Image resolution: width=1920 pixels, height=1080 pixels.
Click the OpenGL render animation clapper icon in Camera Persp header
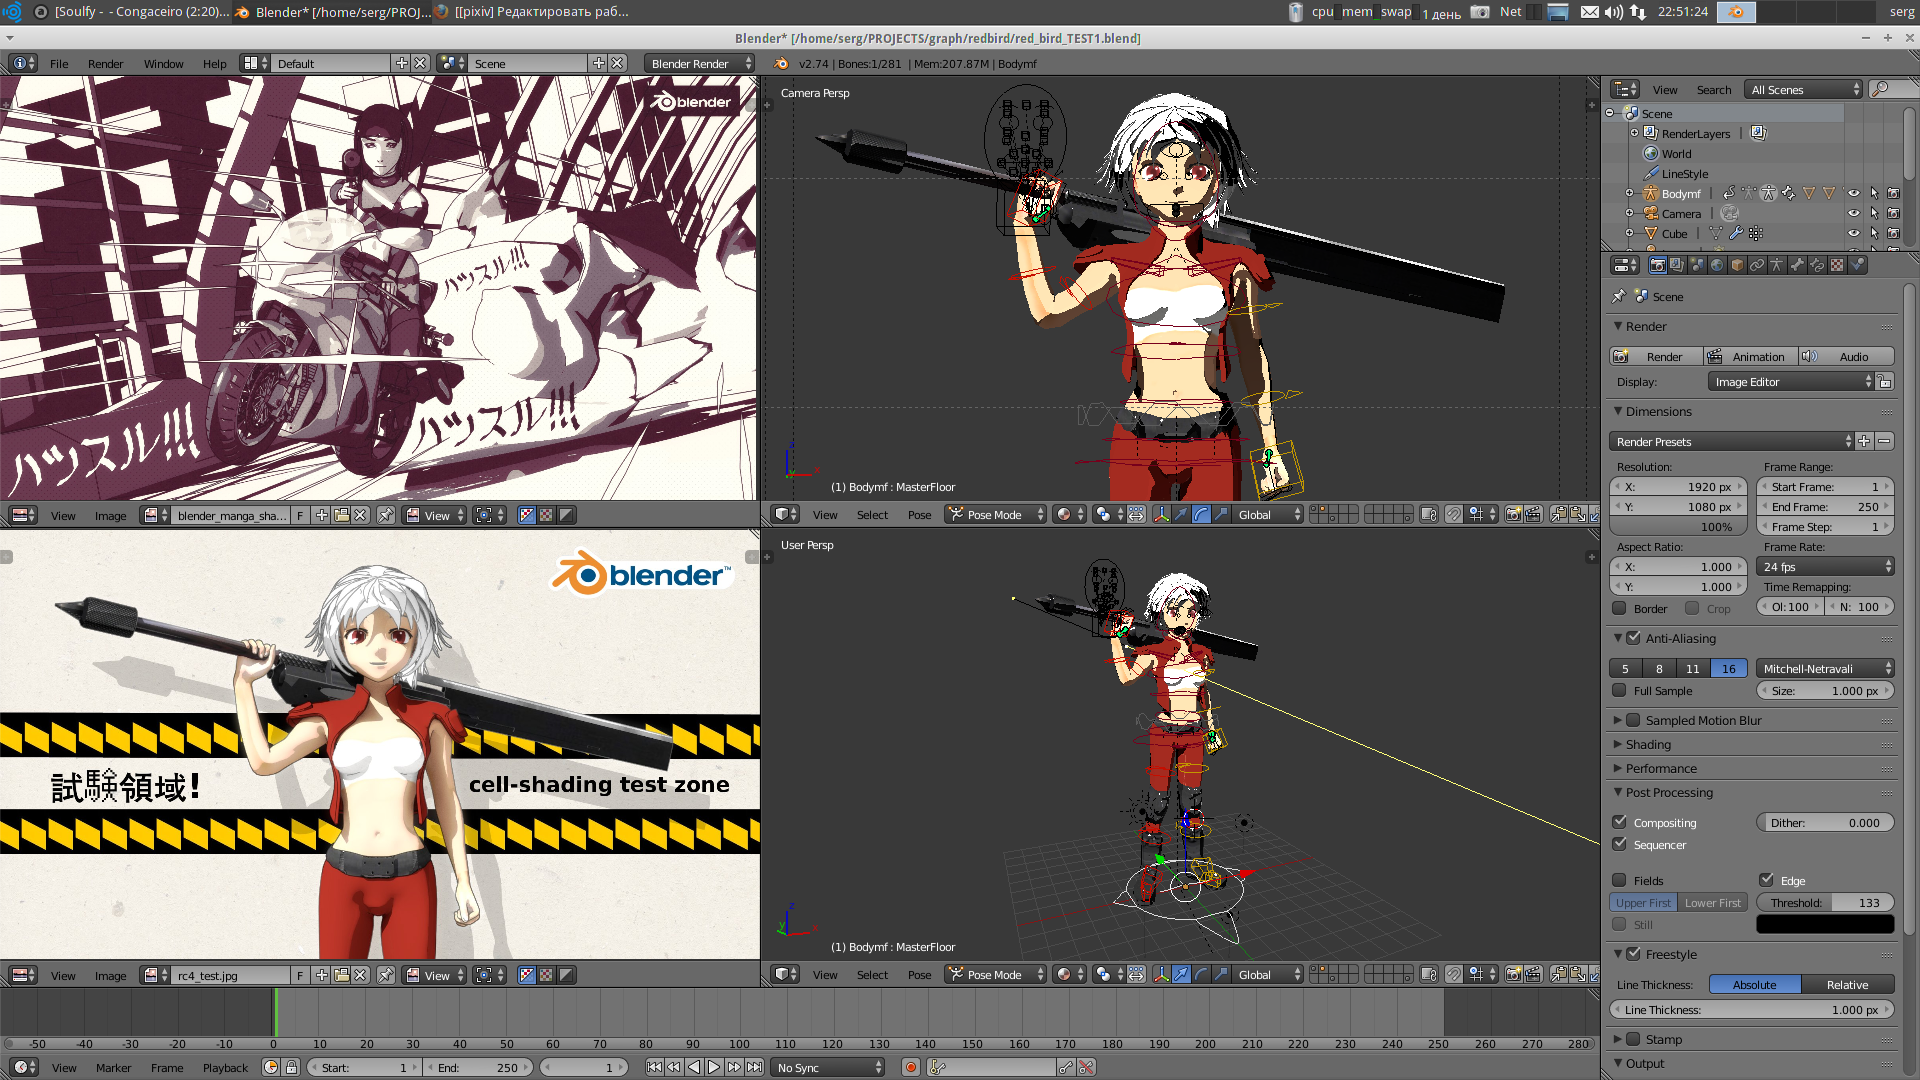[1533, 514]
